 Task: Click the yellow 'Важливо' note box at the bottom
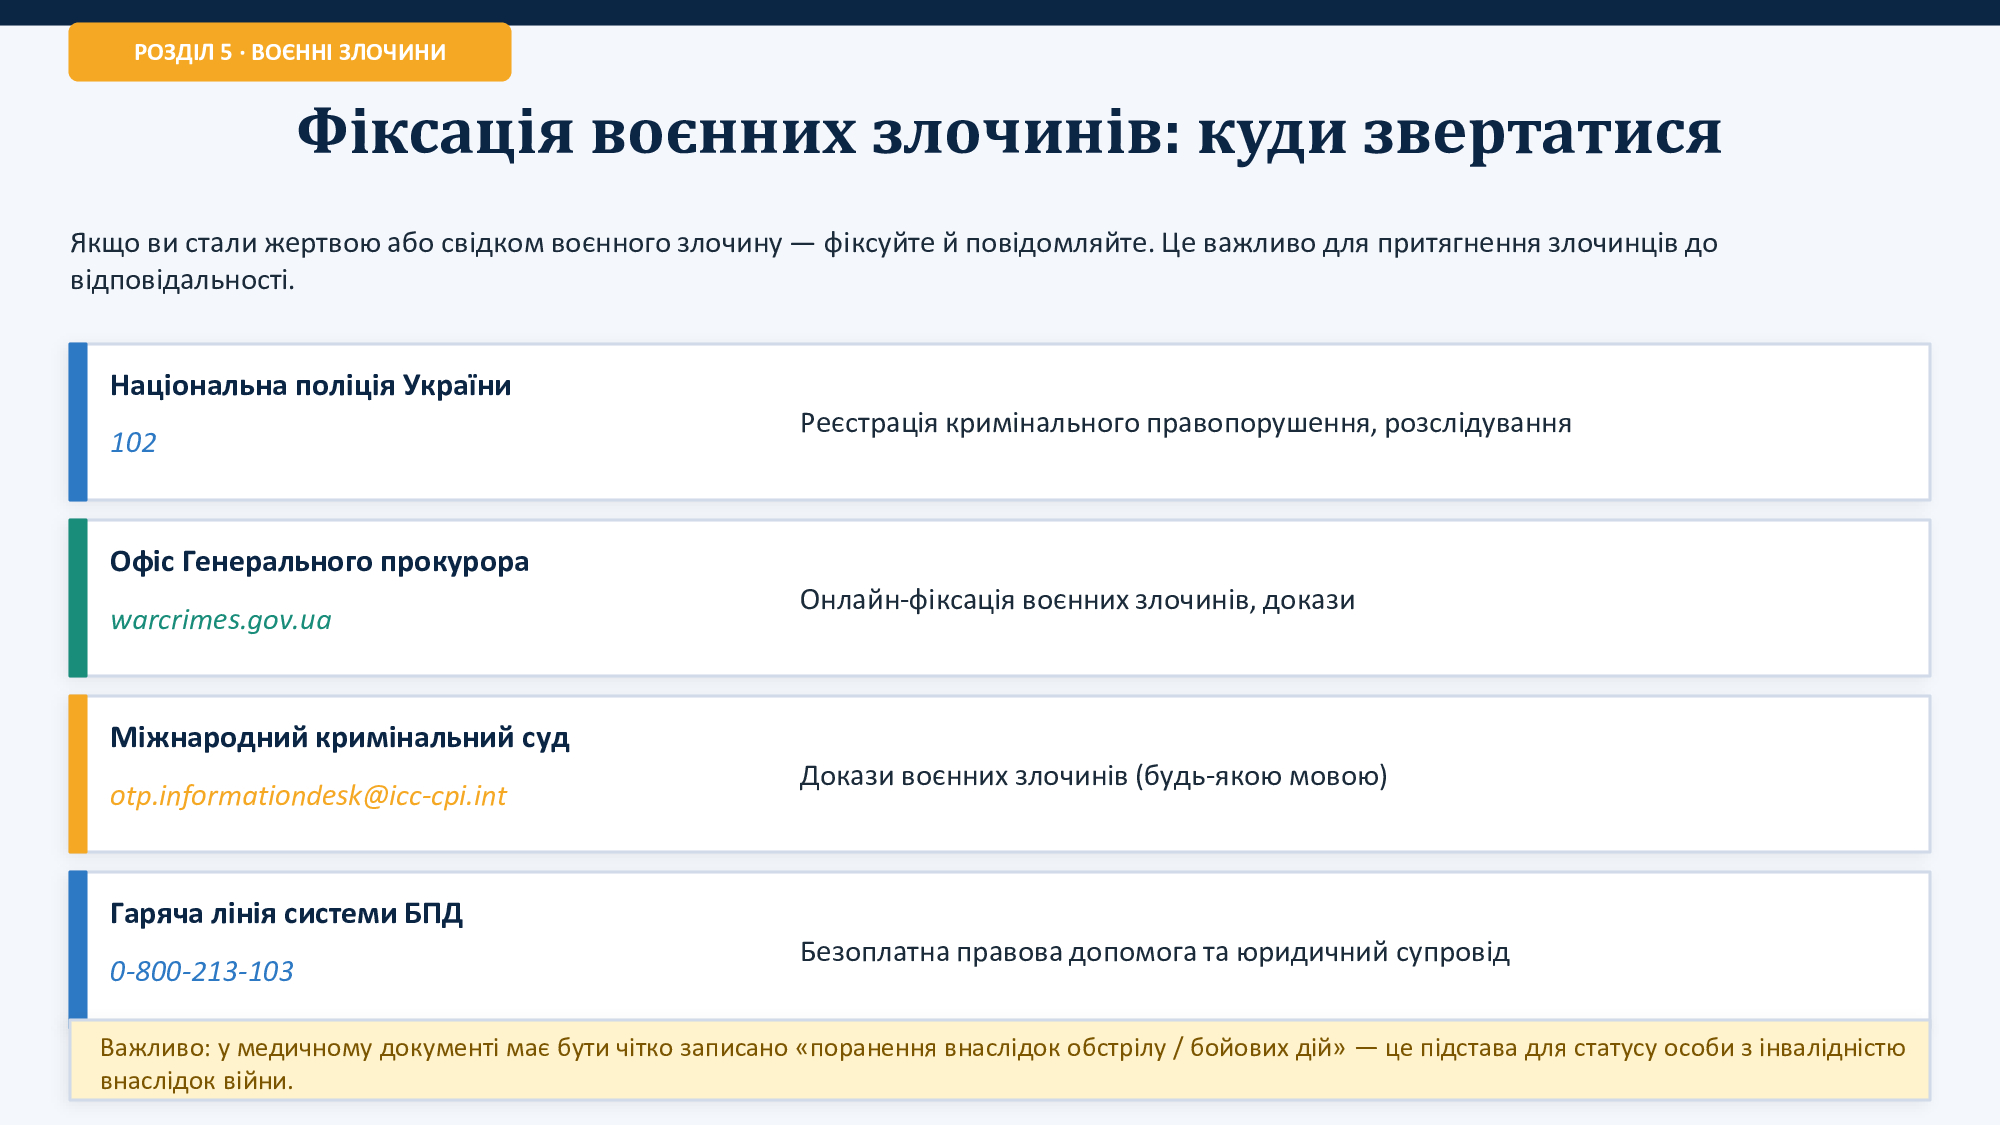(1000, 1063)
